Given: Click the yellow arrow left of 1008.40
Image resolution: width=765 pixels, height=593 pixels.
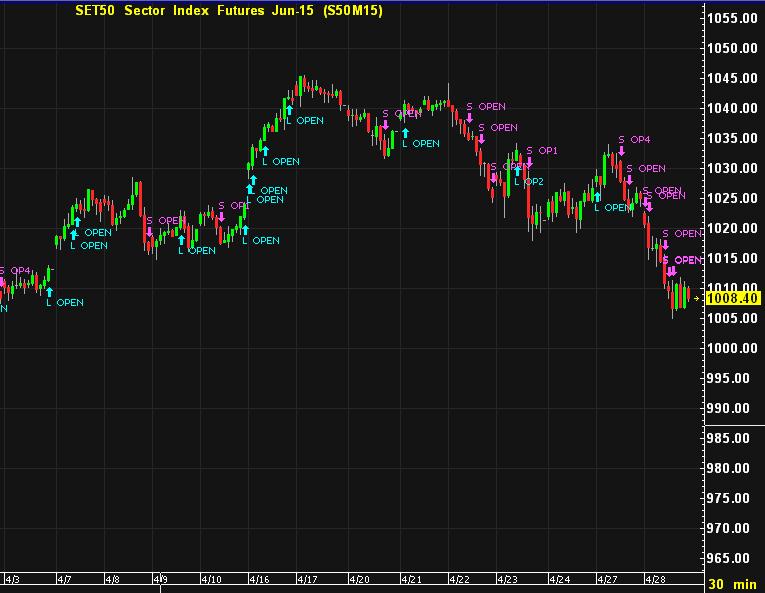Looking at the screenshot, I should [x=697, y=298].
